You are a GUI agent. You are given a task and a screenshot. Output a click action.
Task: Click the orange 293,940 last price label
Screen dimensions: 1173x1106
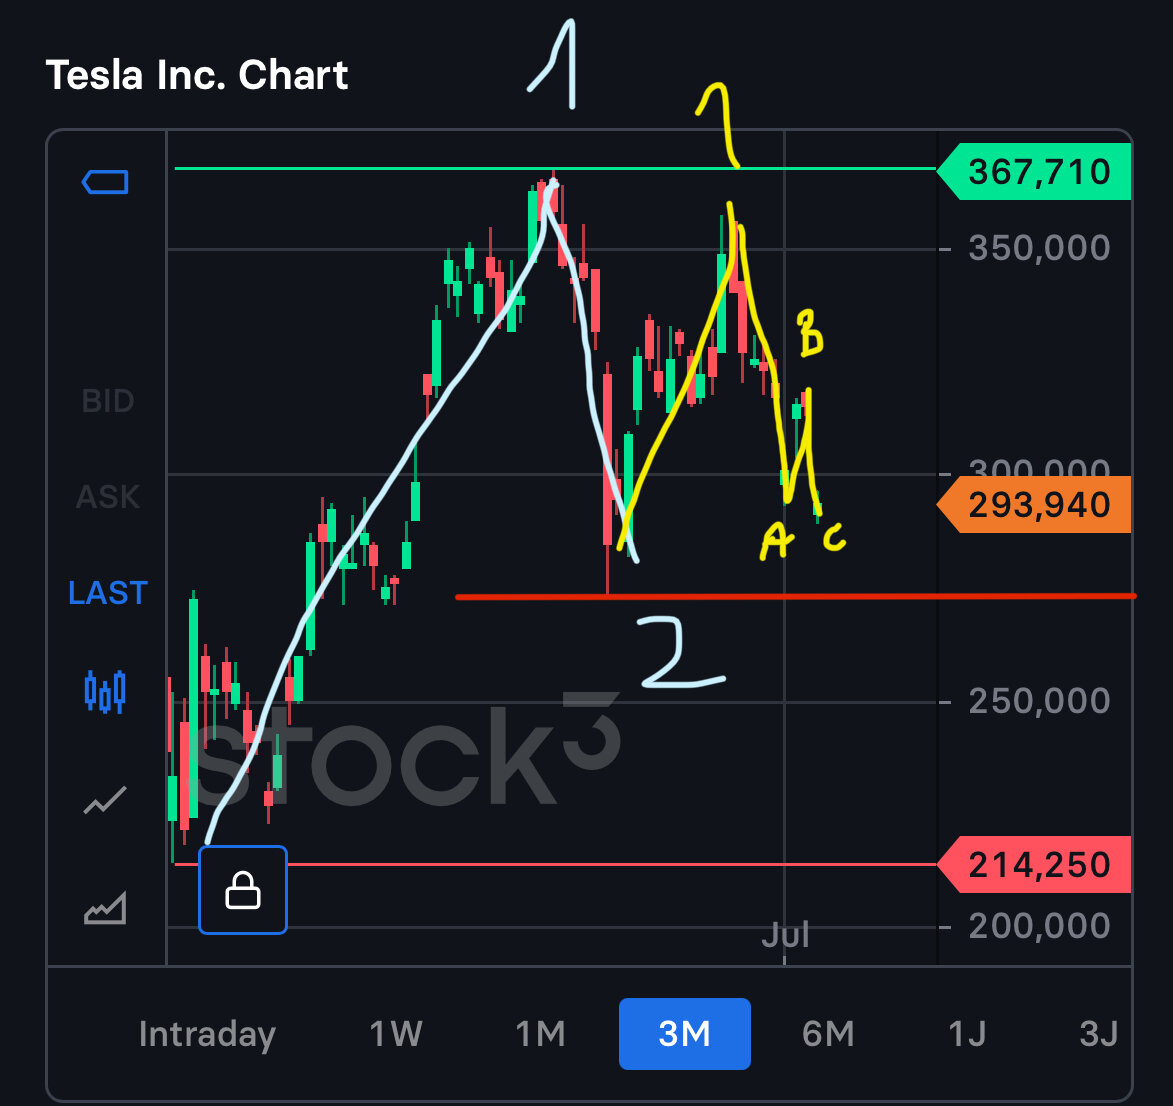coord(1038,505)
